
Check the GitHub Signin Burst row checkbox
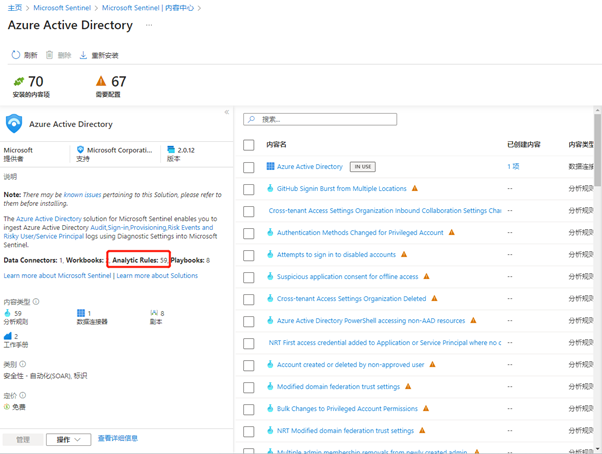click(249, 189)
